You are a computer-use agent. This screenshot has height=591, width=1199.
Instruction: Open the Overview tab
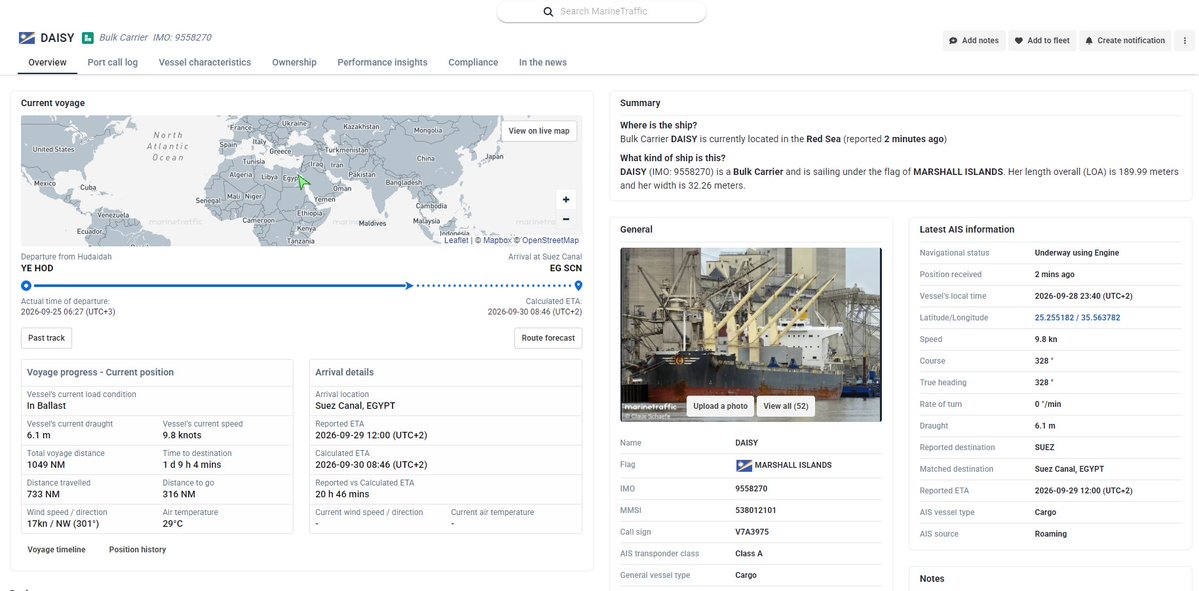47,63
